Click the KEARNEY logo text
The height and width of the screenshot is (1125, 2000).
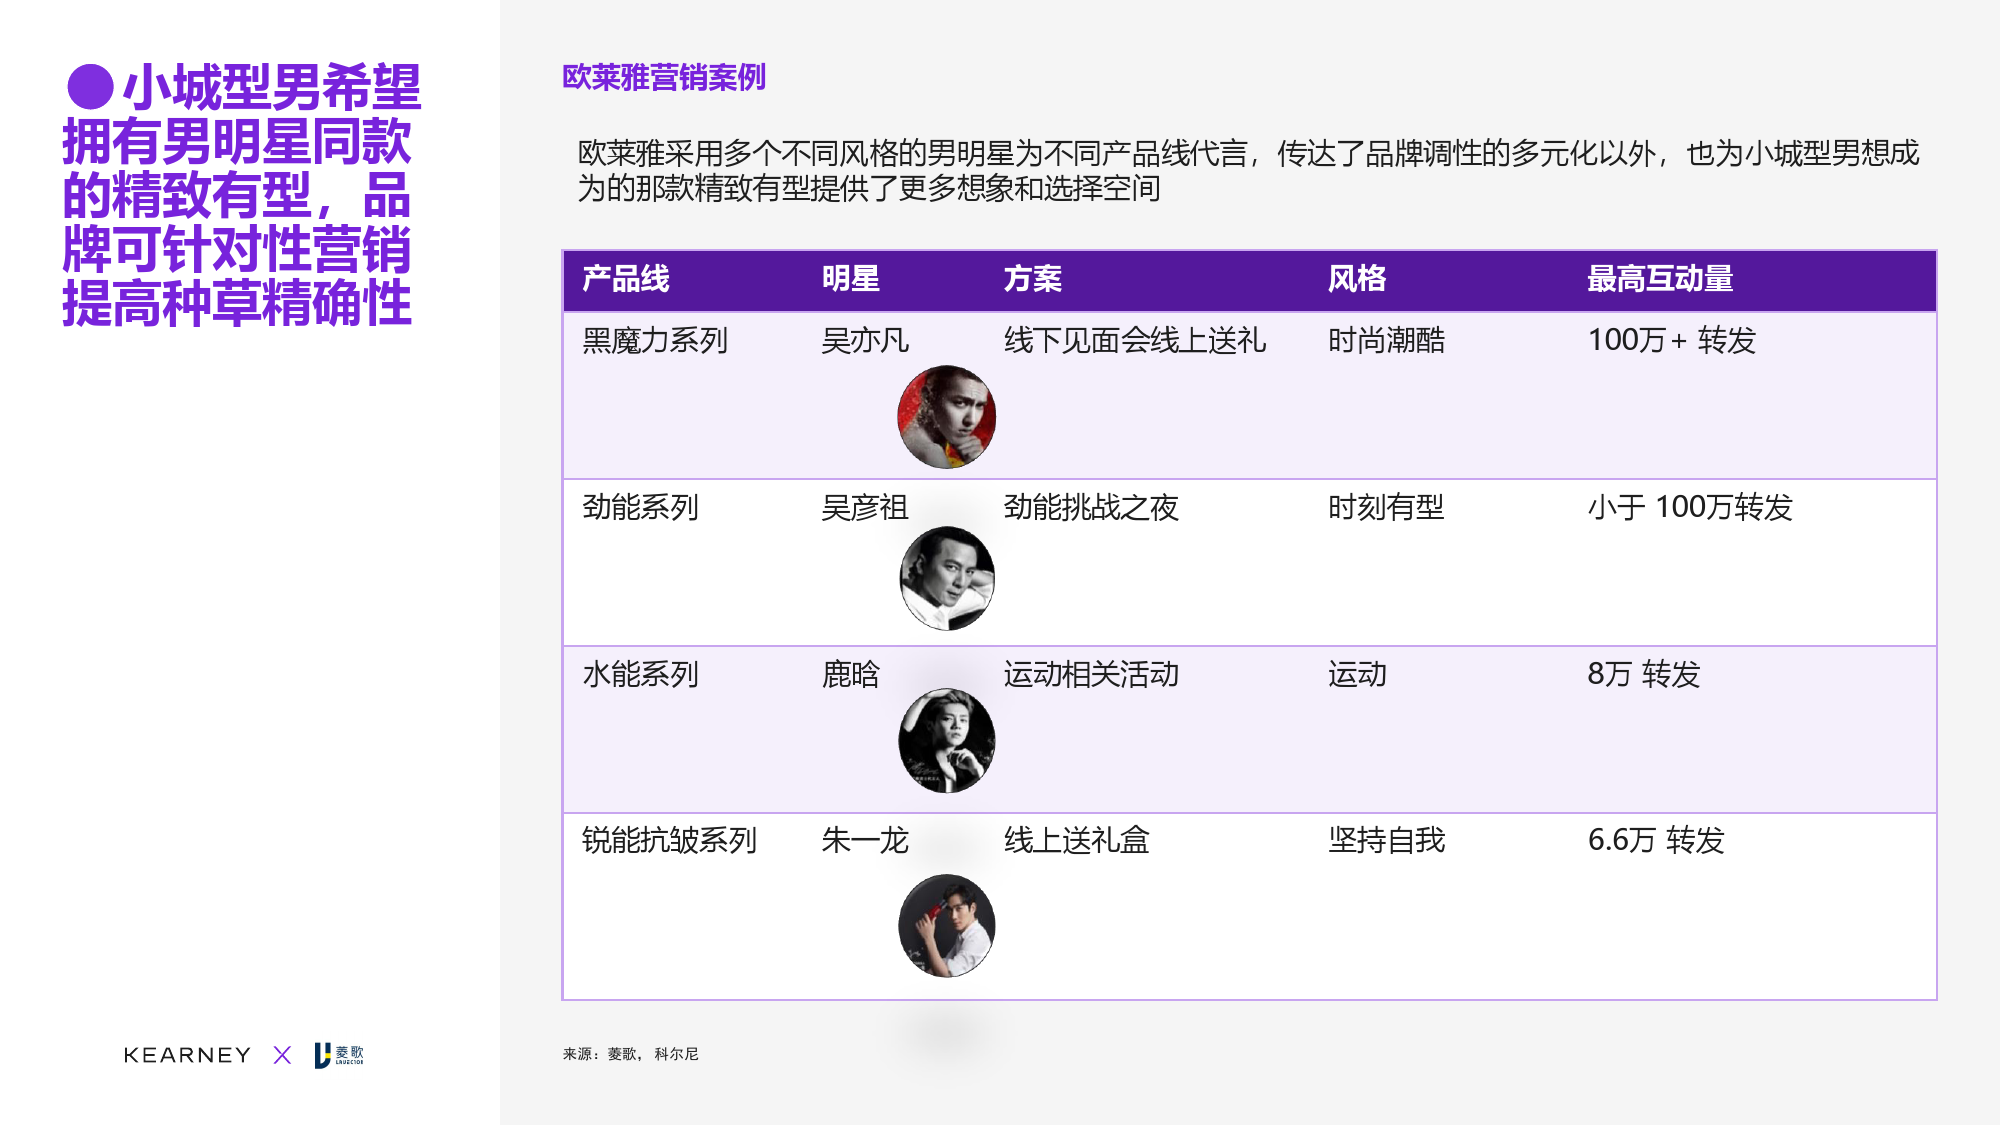coord(187,1055)
